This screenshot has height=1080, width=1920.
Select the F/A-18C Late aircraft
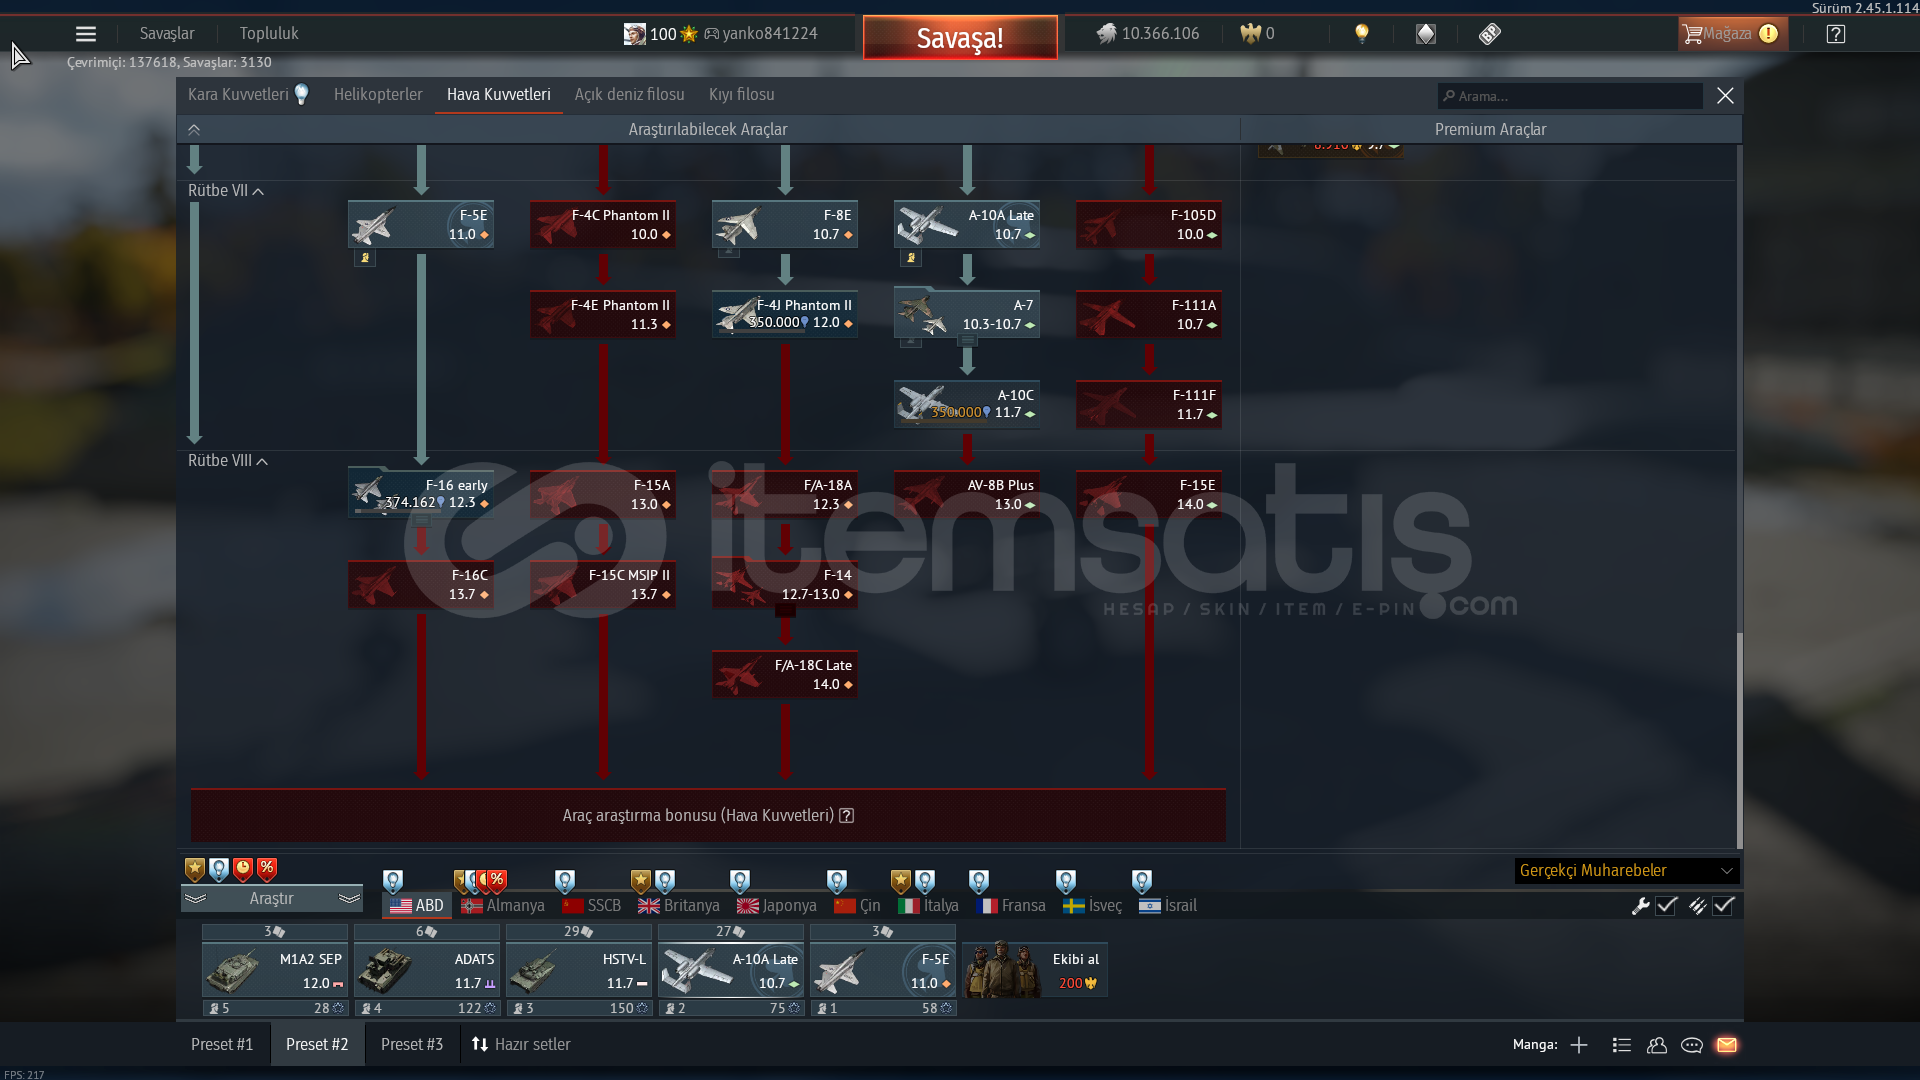pyautogui.click(x=785, y=675)
